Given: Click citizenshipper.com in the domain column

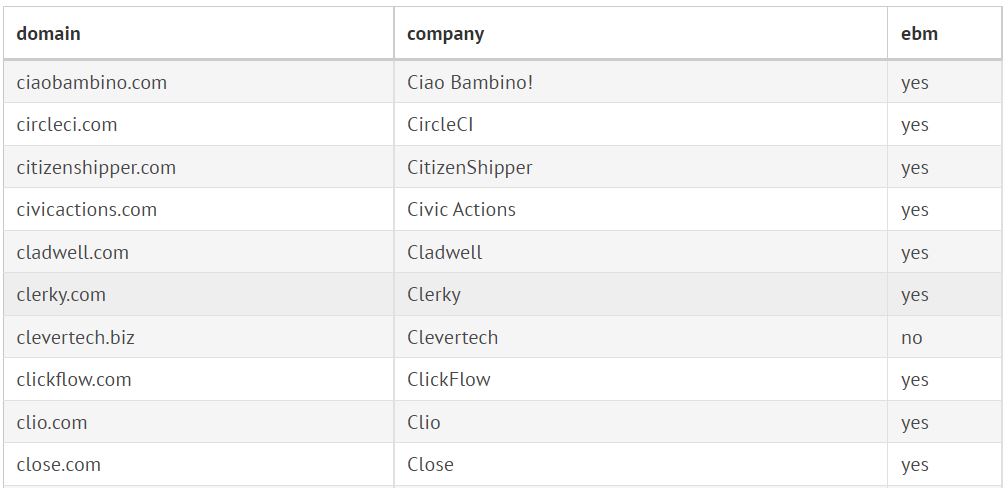Looking at the screenshot, I should point(96,167).
